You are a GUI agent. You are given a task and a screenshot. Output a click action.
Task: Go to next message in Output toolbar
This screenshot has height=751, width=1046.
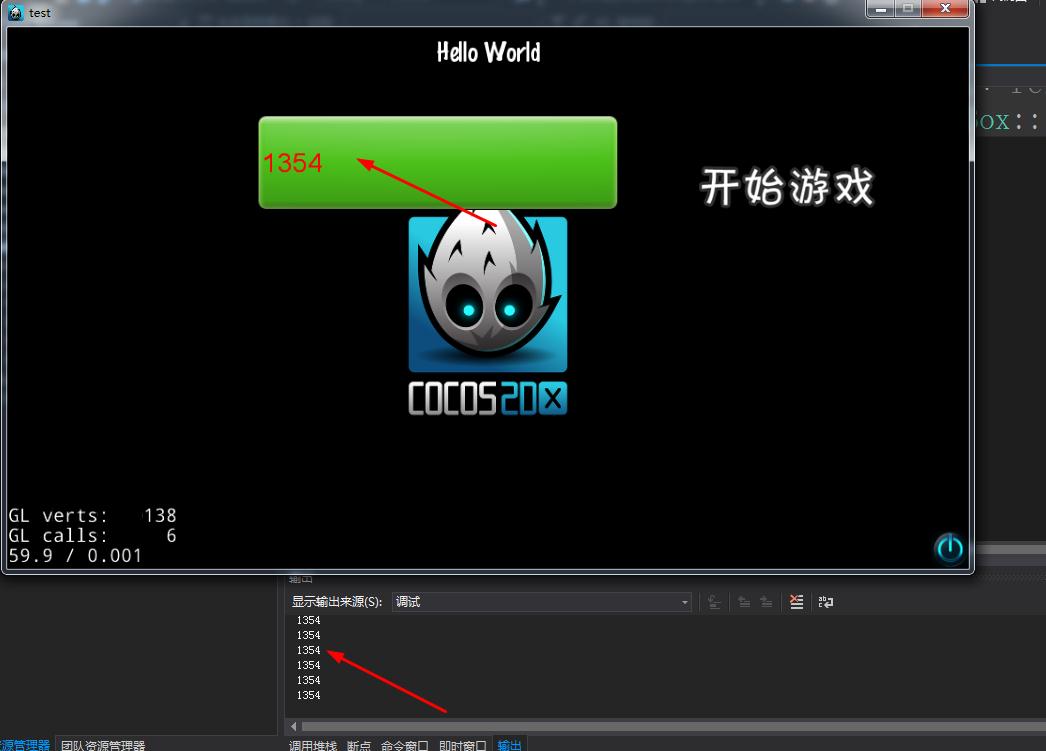click(766, 602)
